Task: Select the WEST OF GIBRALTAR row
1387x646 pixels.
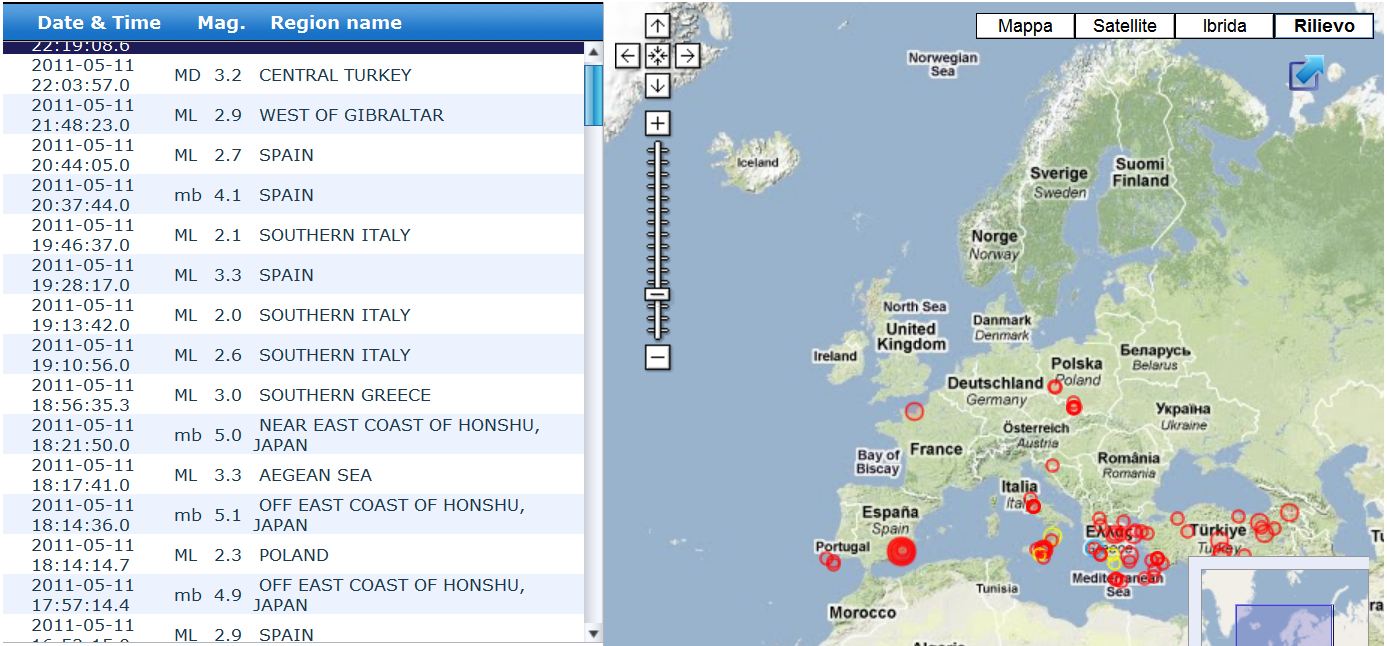Action: point(293,114)
